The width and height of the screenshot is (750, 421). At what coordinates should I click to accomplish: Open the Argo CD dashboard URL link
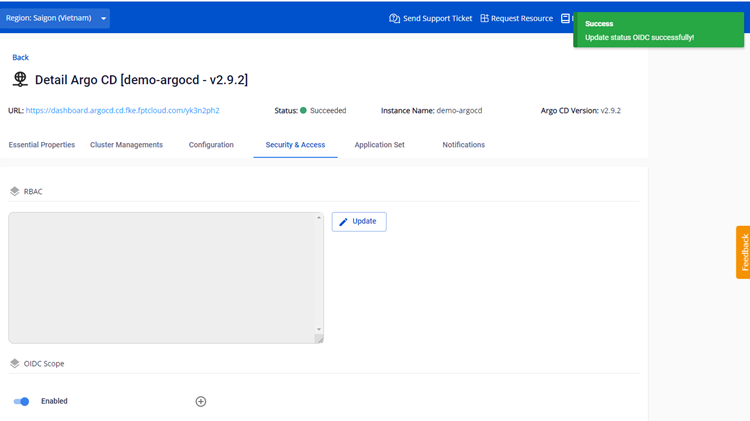(x=122, y=111)
